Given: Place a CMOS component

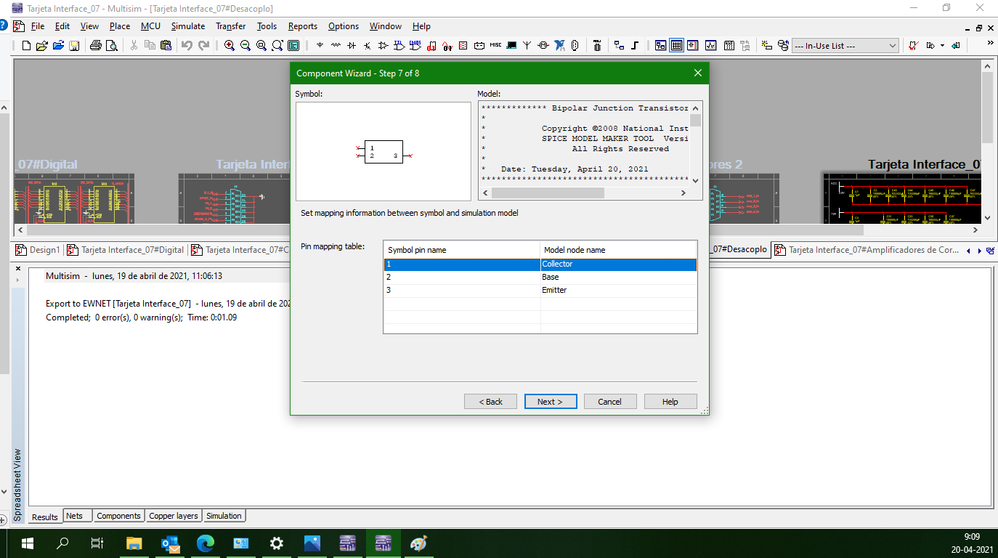Looking at the screenshot, I should 415,46.
